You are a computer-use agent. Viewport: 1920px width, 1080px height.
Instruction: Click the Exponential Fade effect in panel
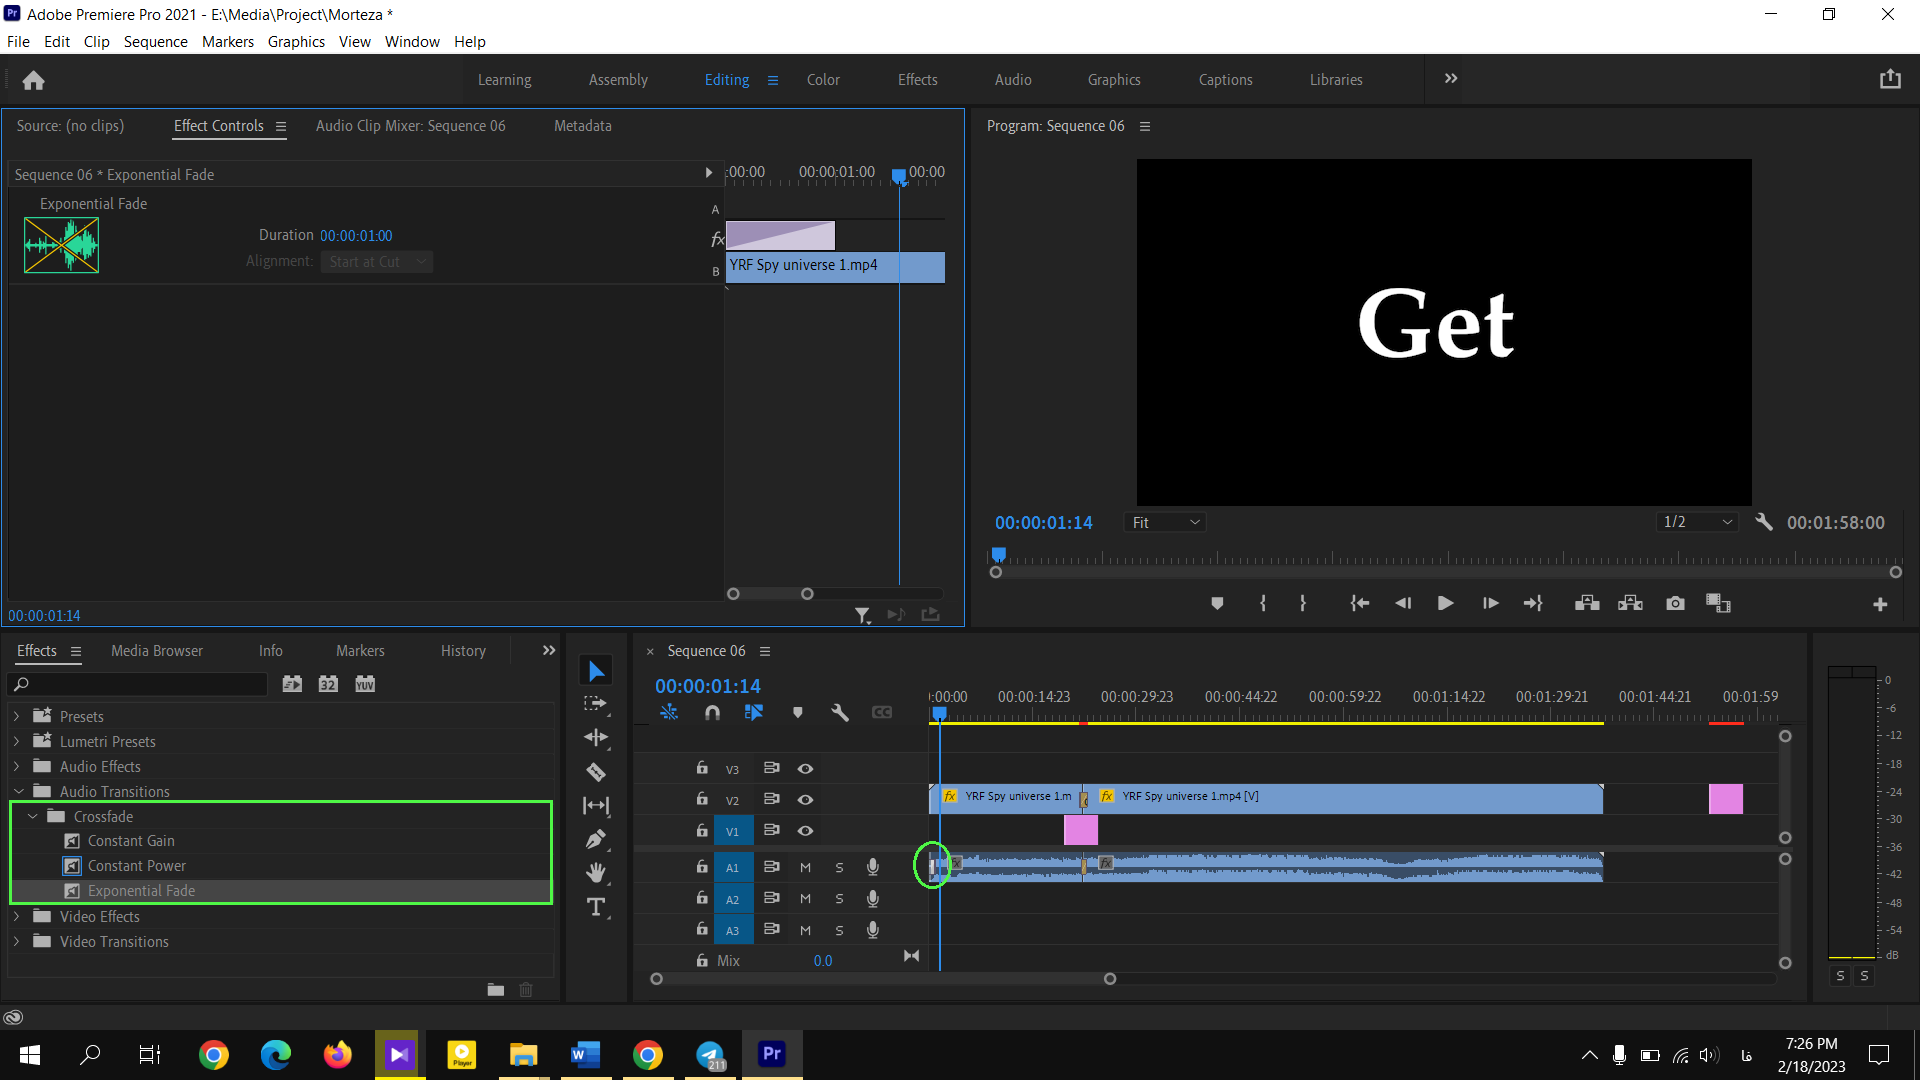click(x=142, y=890)
